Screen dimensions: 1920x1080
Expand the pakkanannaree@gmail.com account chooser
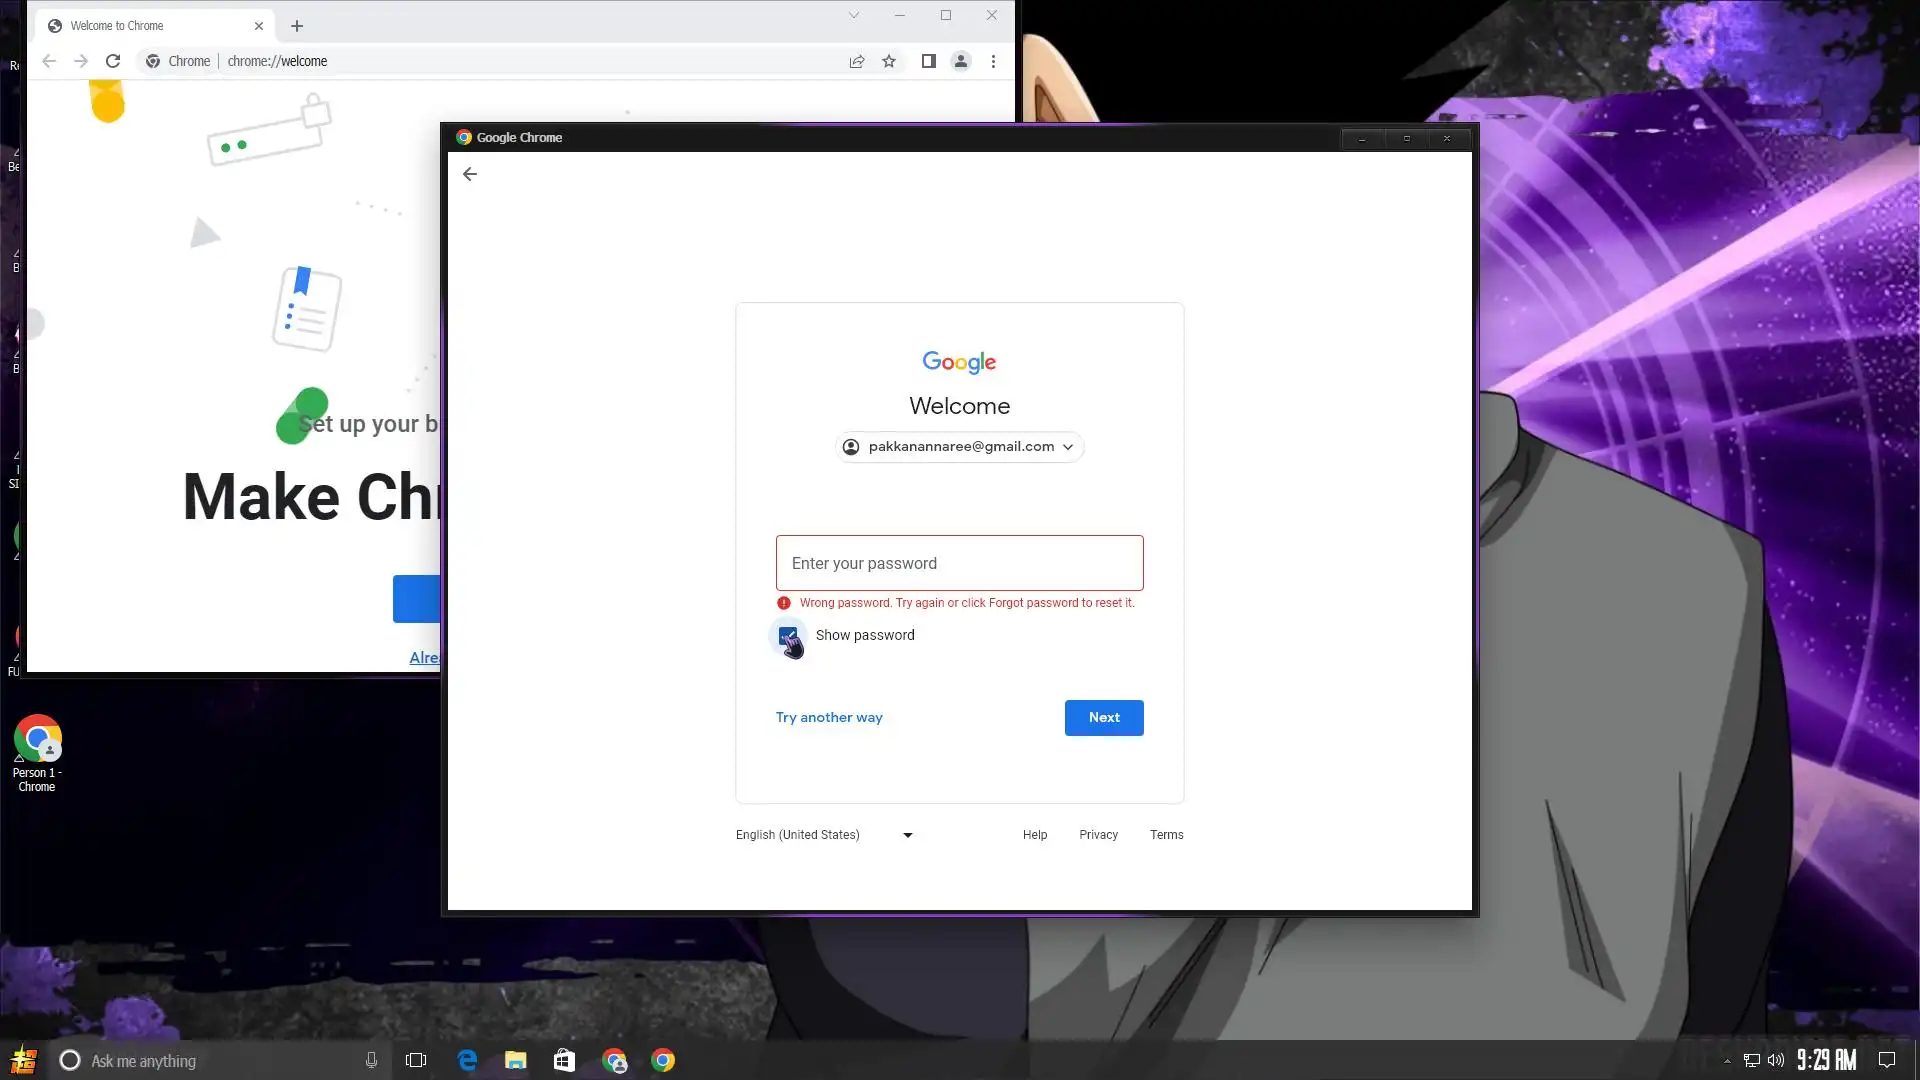[960, 447]
